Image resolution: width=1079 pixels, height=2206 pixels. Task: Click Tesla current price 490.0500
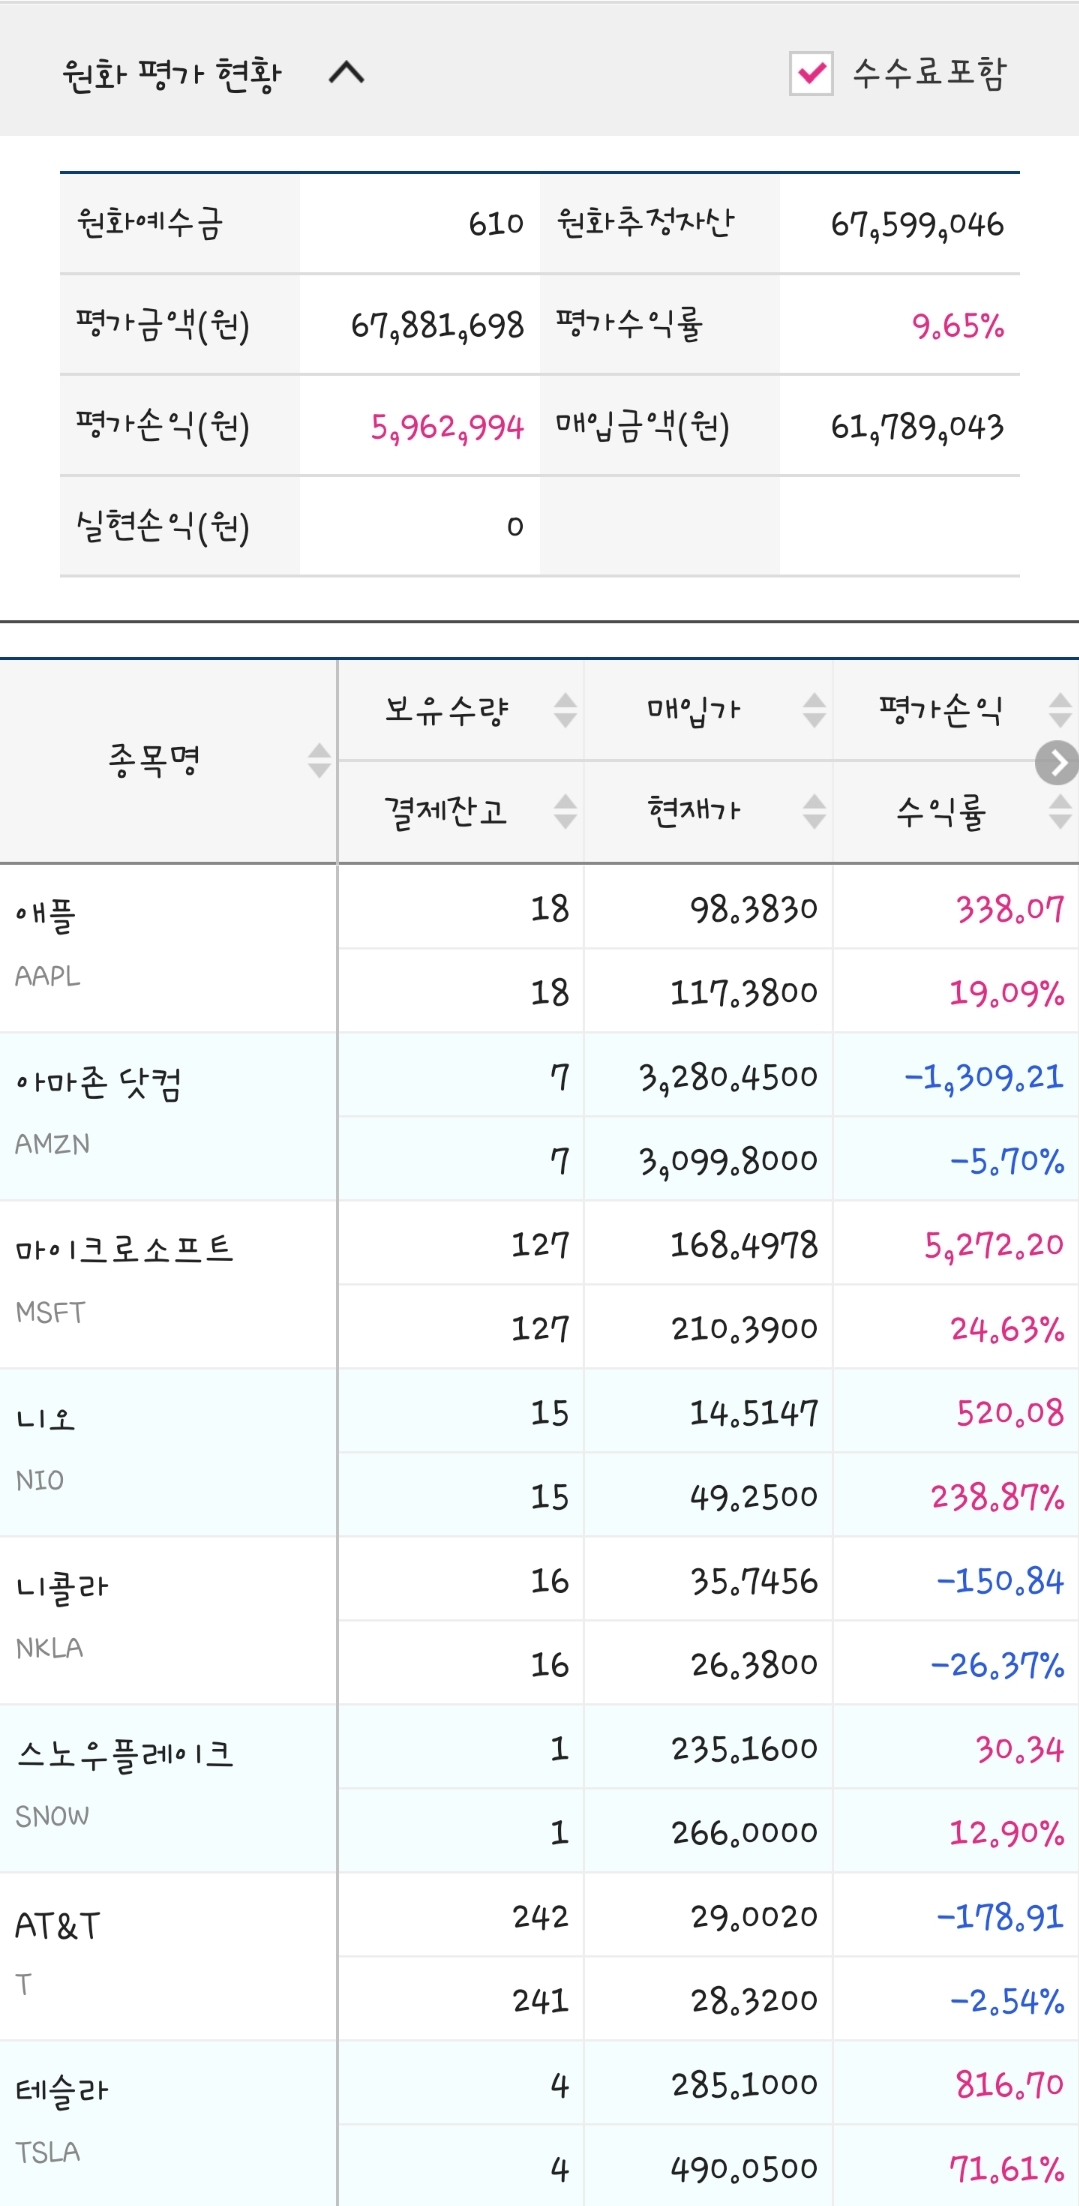pyautogui.click(x=744, y=2168)
